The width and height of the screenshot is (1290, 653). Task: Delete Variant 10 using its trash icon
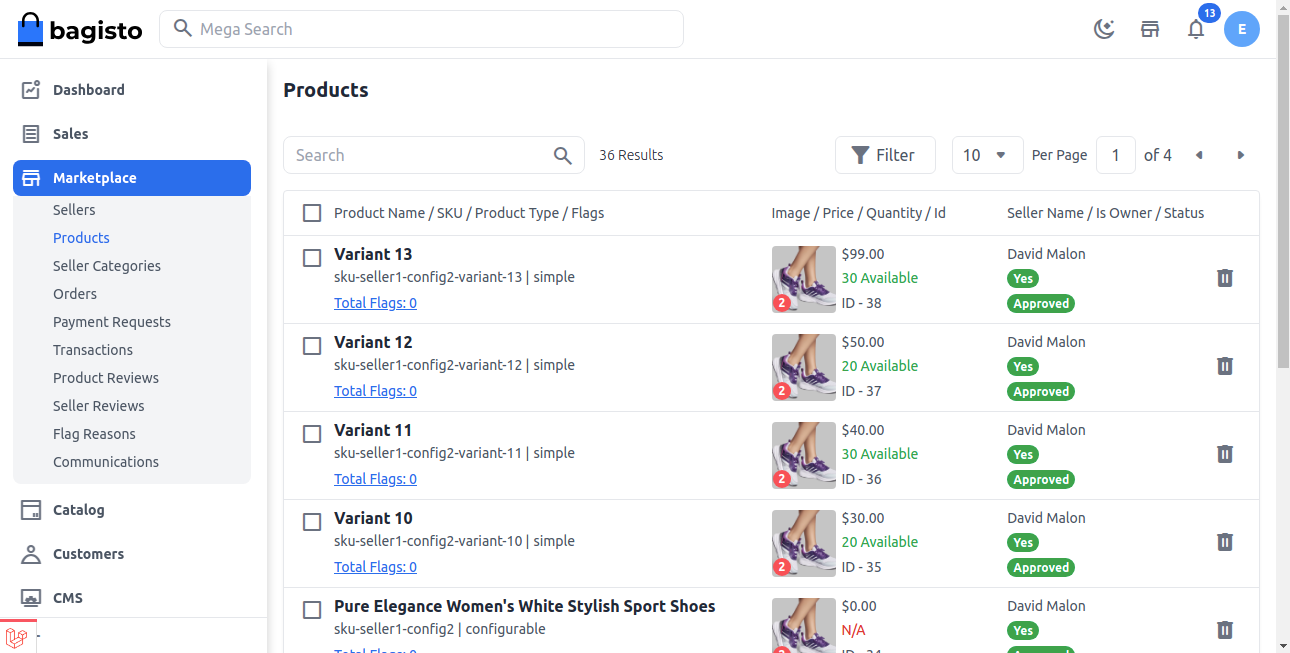(x=1225, y=542)
